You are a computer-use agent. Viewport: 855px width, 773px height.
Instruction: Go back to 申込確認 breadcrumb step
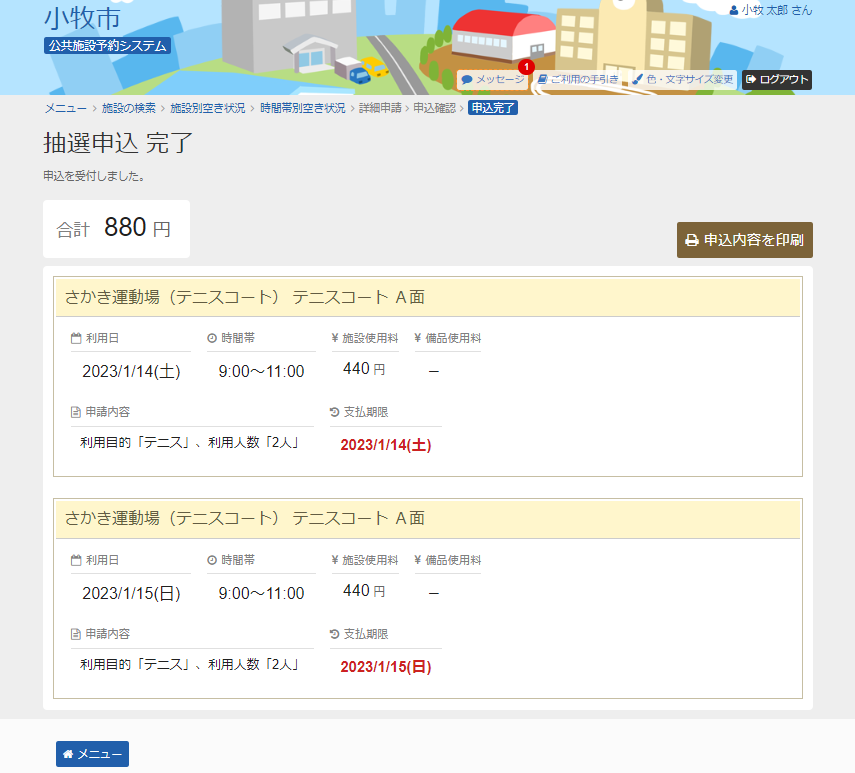(x=434, y=108)
